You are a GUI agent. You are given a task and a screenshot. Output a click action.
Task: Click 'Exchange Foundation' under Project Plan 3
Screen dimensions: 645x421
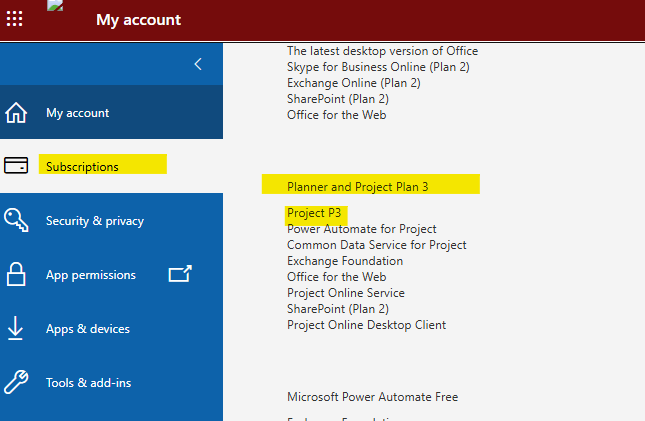(x=345, y=261)
